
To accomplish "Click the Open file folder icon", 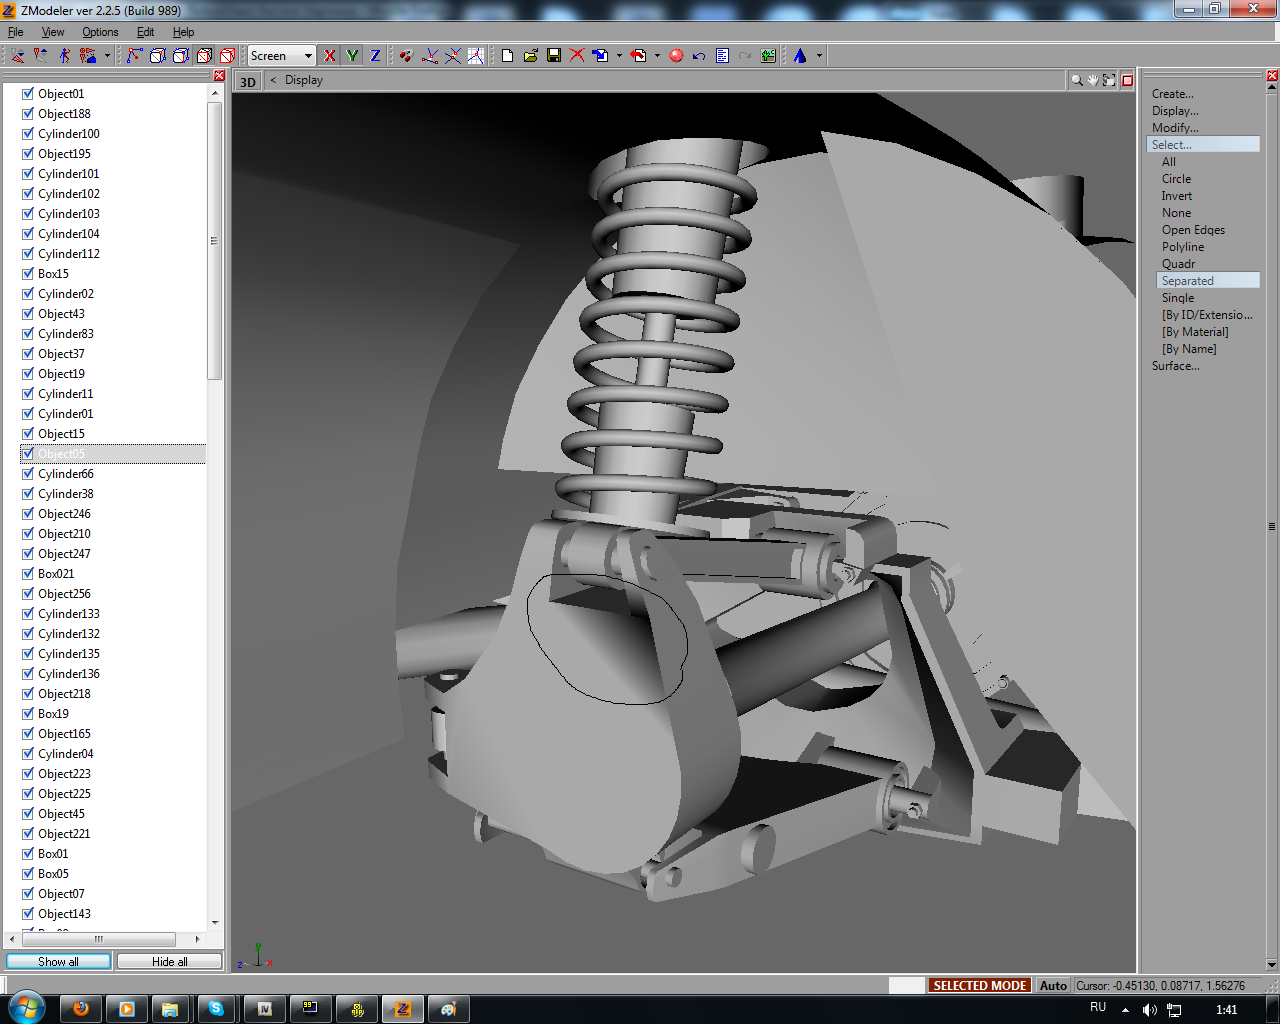I will point(531,56).
